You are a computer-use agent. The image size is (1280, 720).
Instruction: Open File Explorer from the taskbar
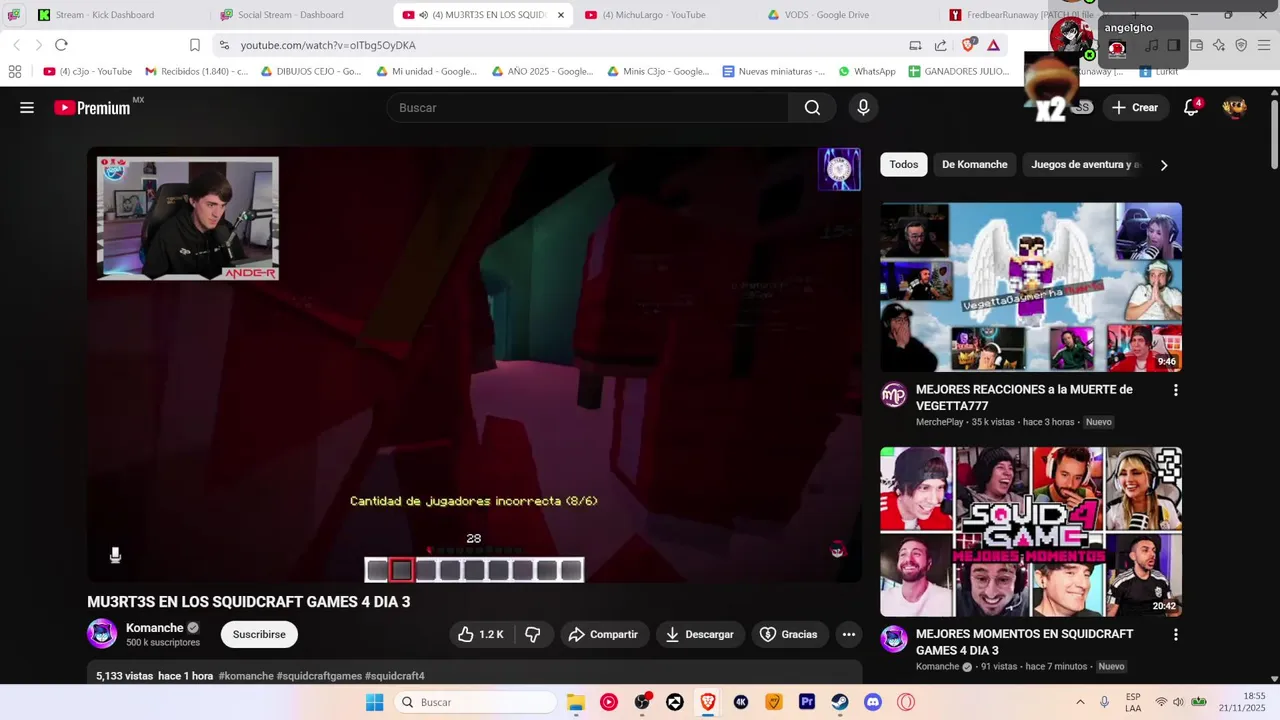pos(576,702)
